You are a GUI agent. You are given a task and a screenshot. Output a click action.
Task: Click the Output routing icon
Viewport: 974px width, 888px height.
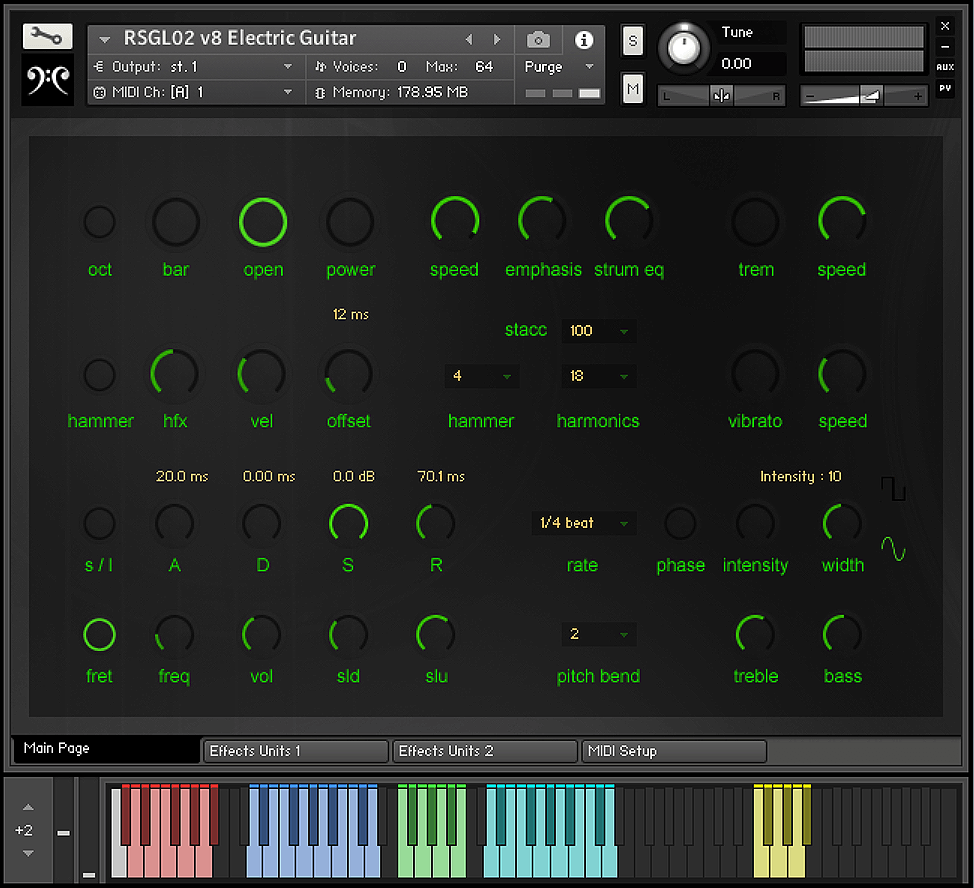[x=99, y=66]
